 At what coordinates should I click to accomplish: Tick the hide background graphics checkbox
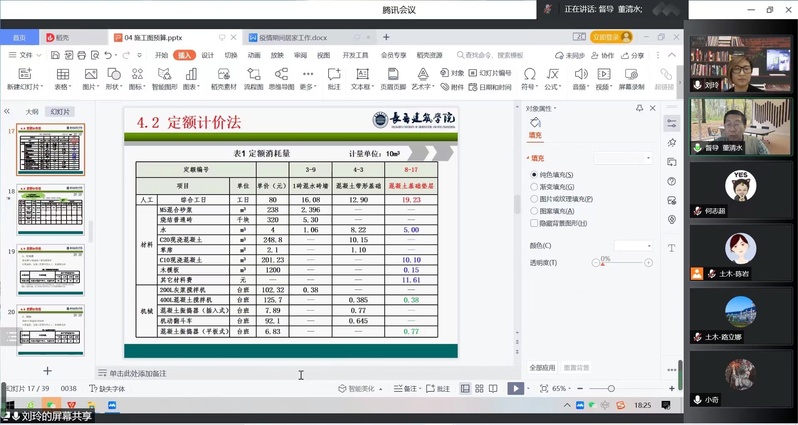point(533,223)
